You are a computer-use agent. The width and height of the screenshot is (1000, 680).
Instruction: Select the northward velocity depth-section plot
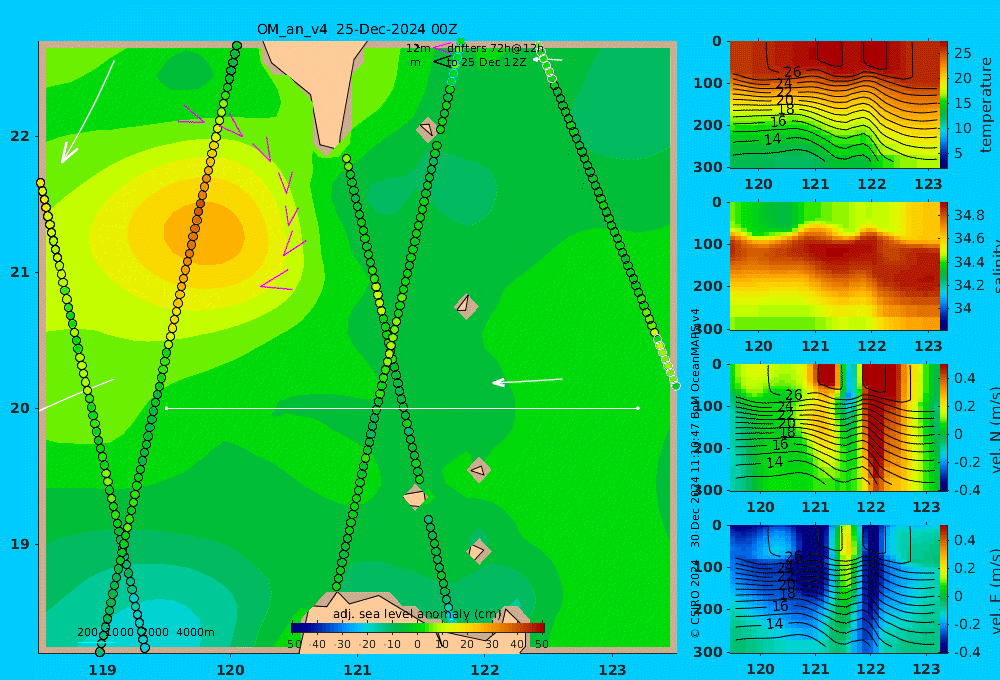coord(835,427)
